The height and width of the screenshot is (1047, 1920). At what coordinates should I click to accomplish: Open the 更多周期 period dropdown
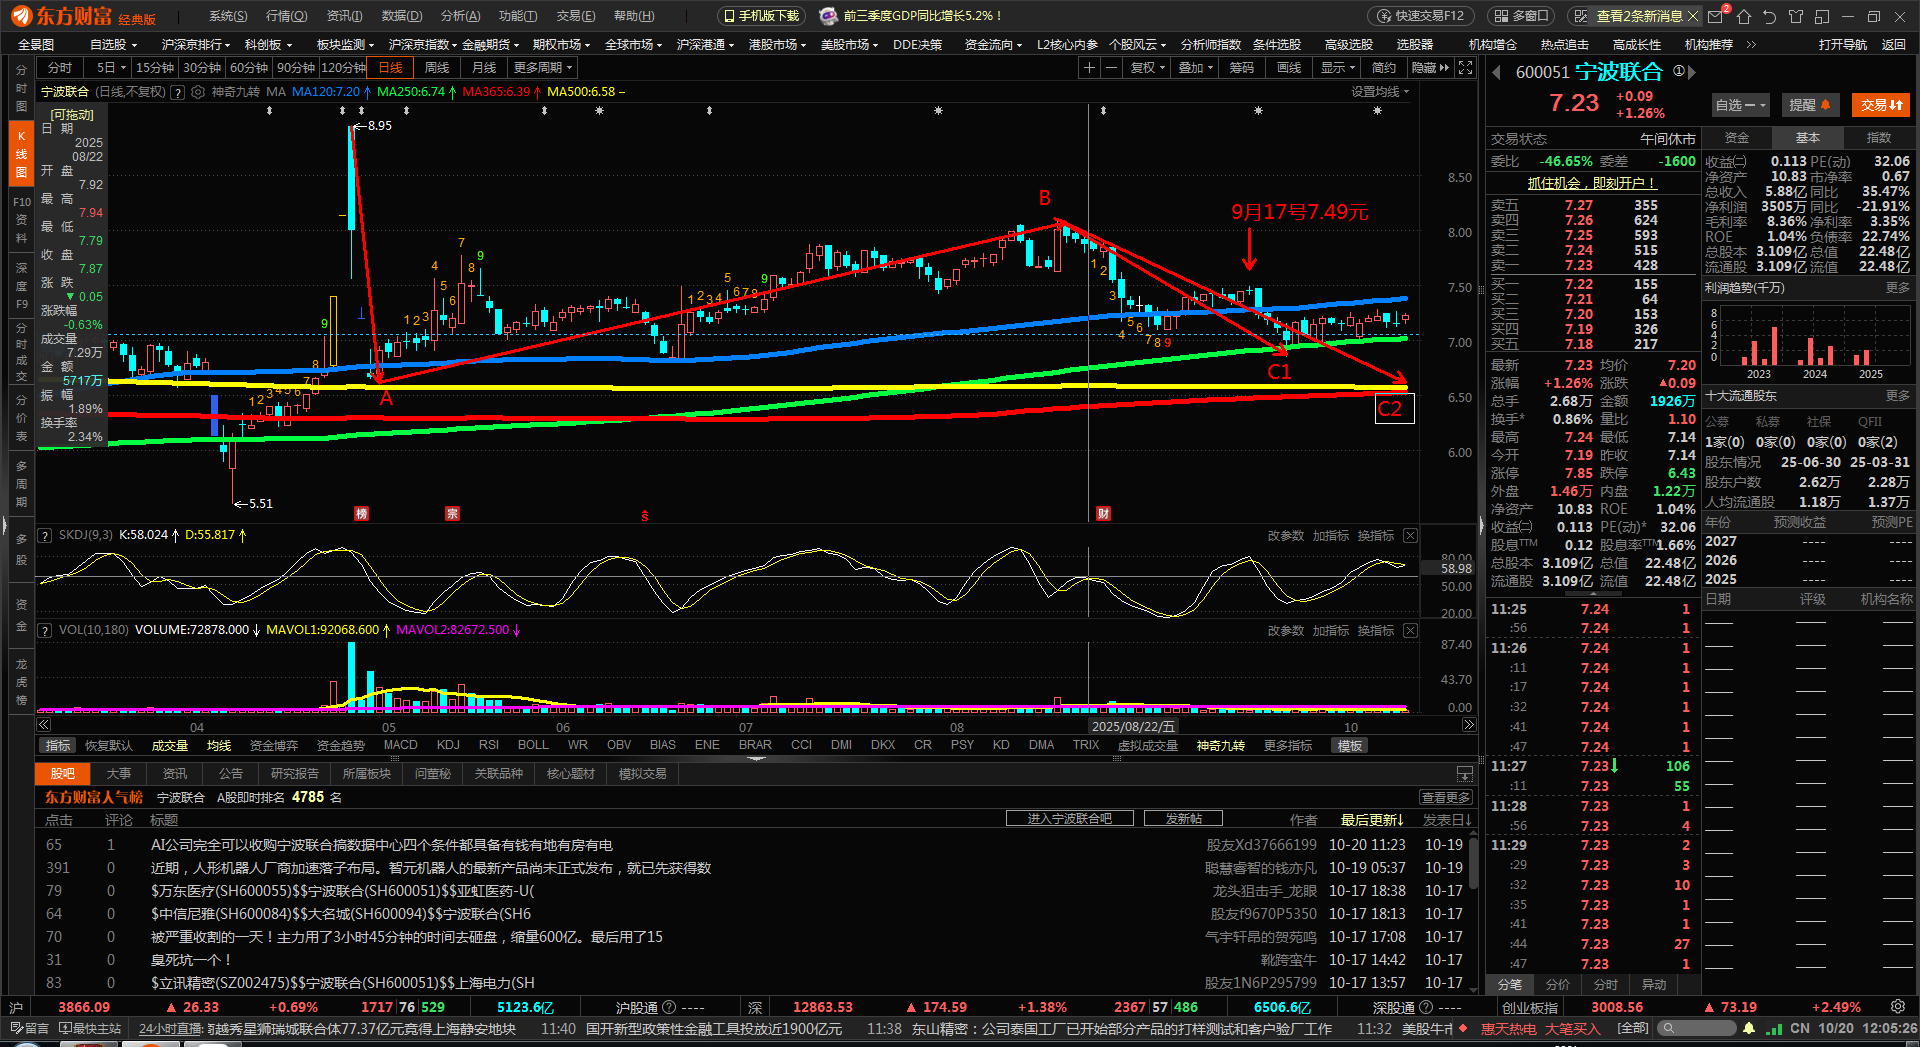pyautogui.click(x=543, y=68)
